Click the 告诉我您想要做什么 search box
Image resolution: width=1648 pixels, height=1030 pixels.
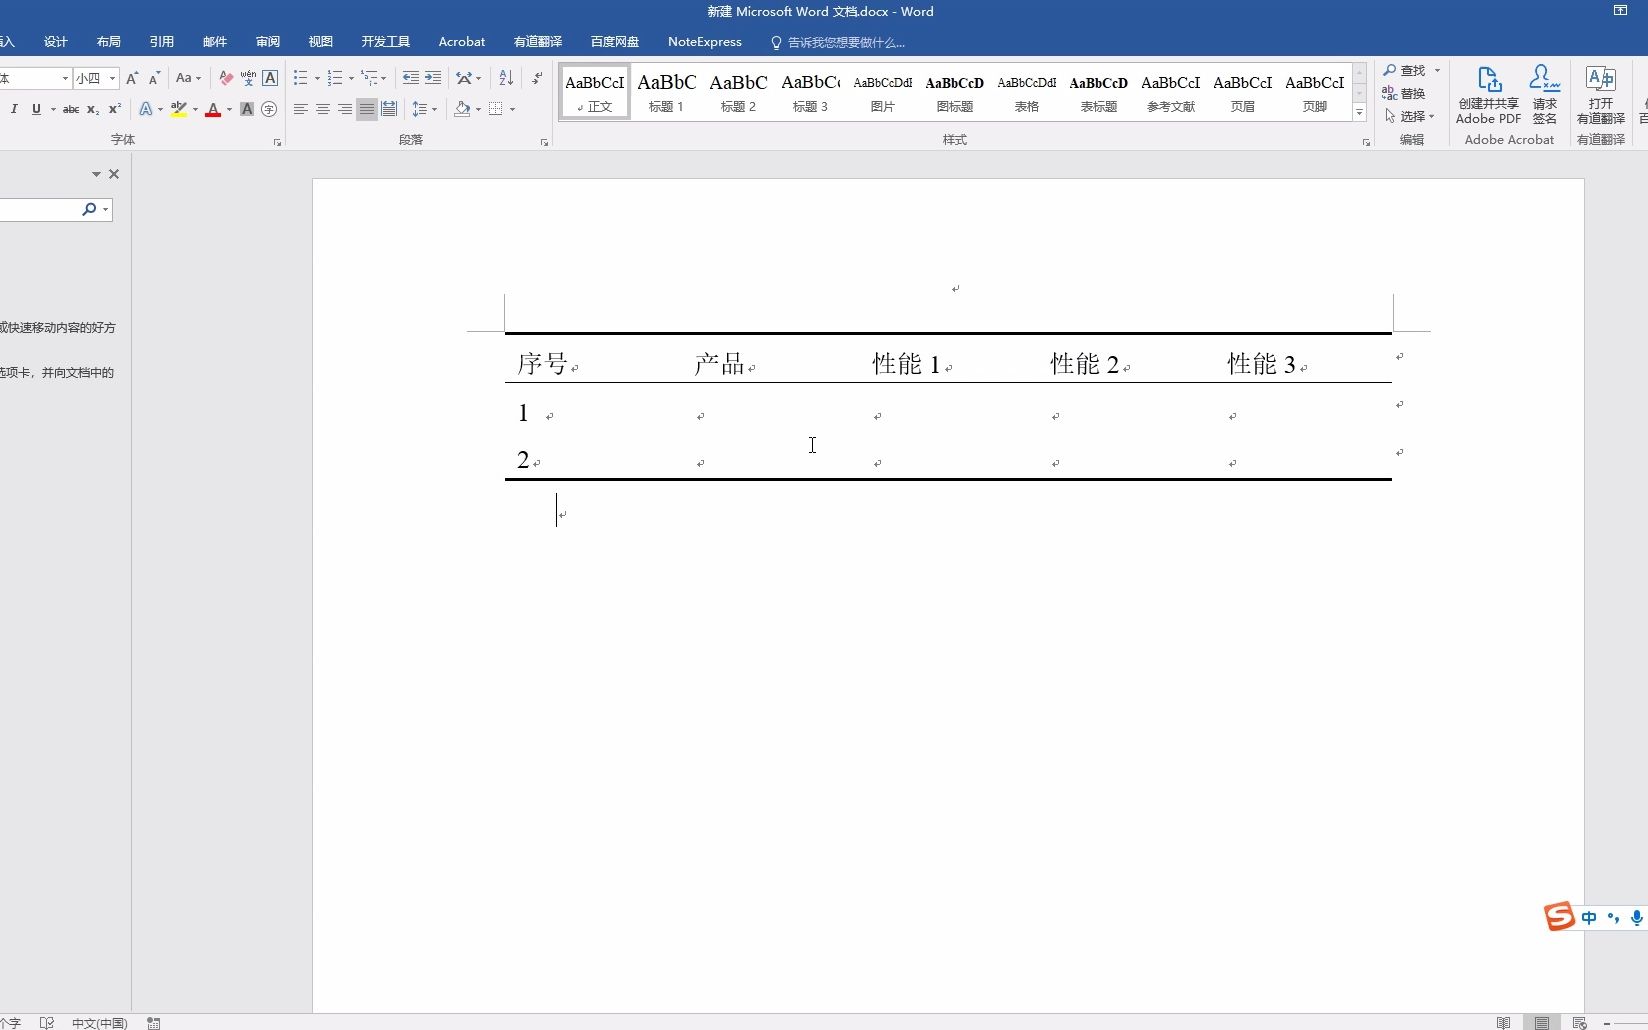coord(838,43)
